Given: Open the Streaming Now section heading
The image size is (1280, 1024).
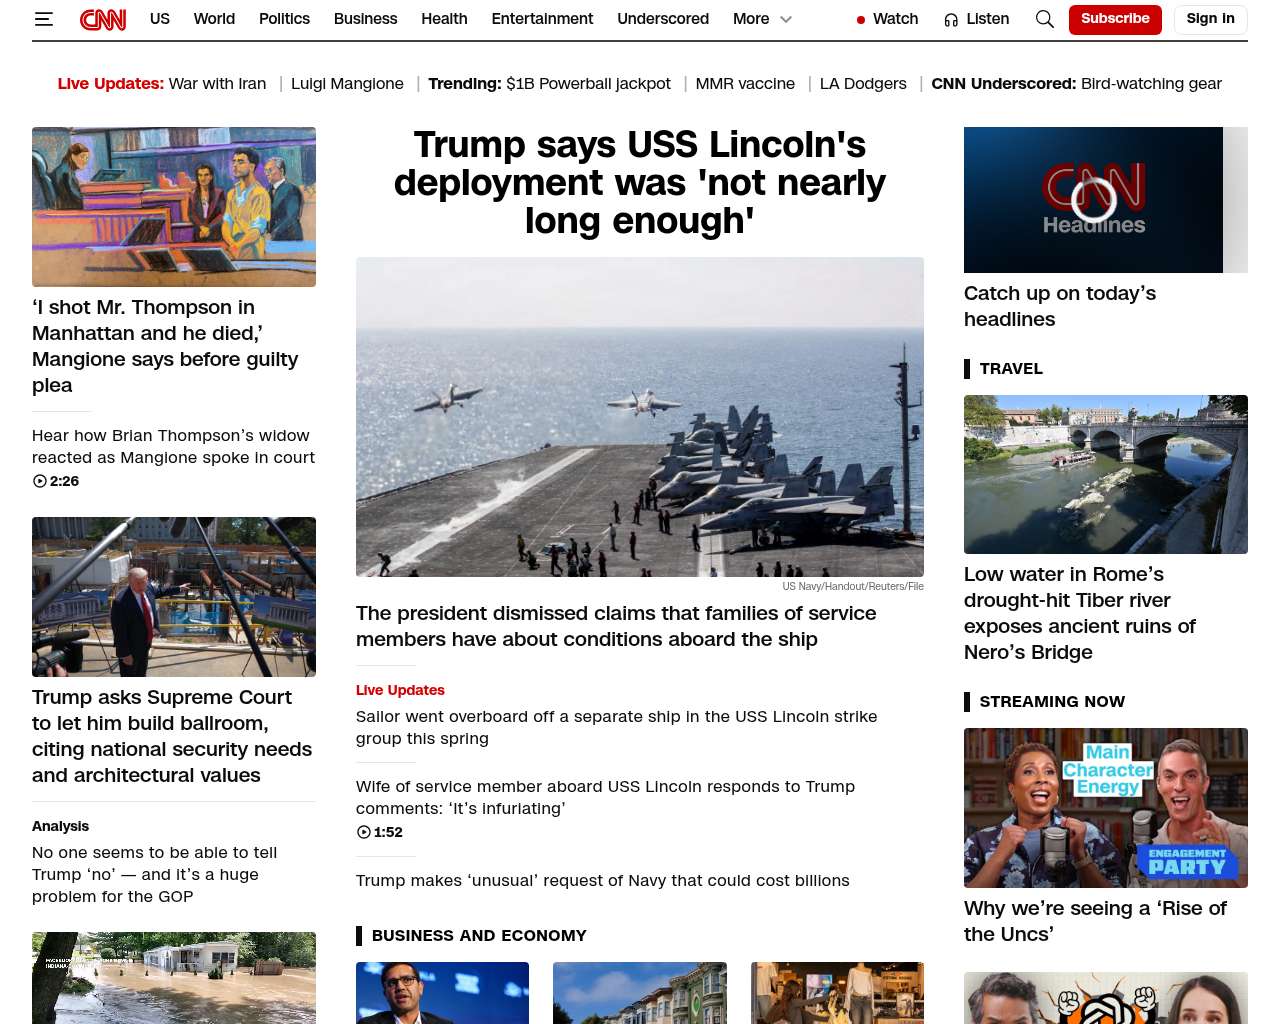Looking at the screenshot, I should [1052, 702].
